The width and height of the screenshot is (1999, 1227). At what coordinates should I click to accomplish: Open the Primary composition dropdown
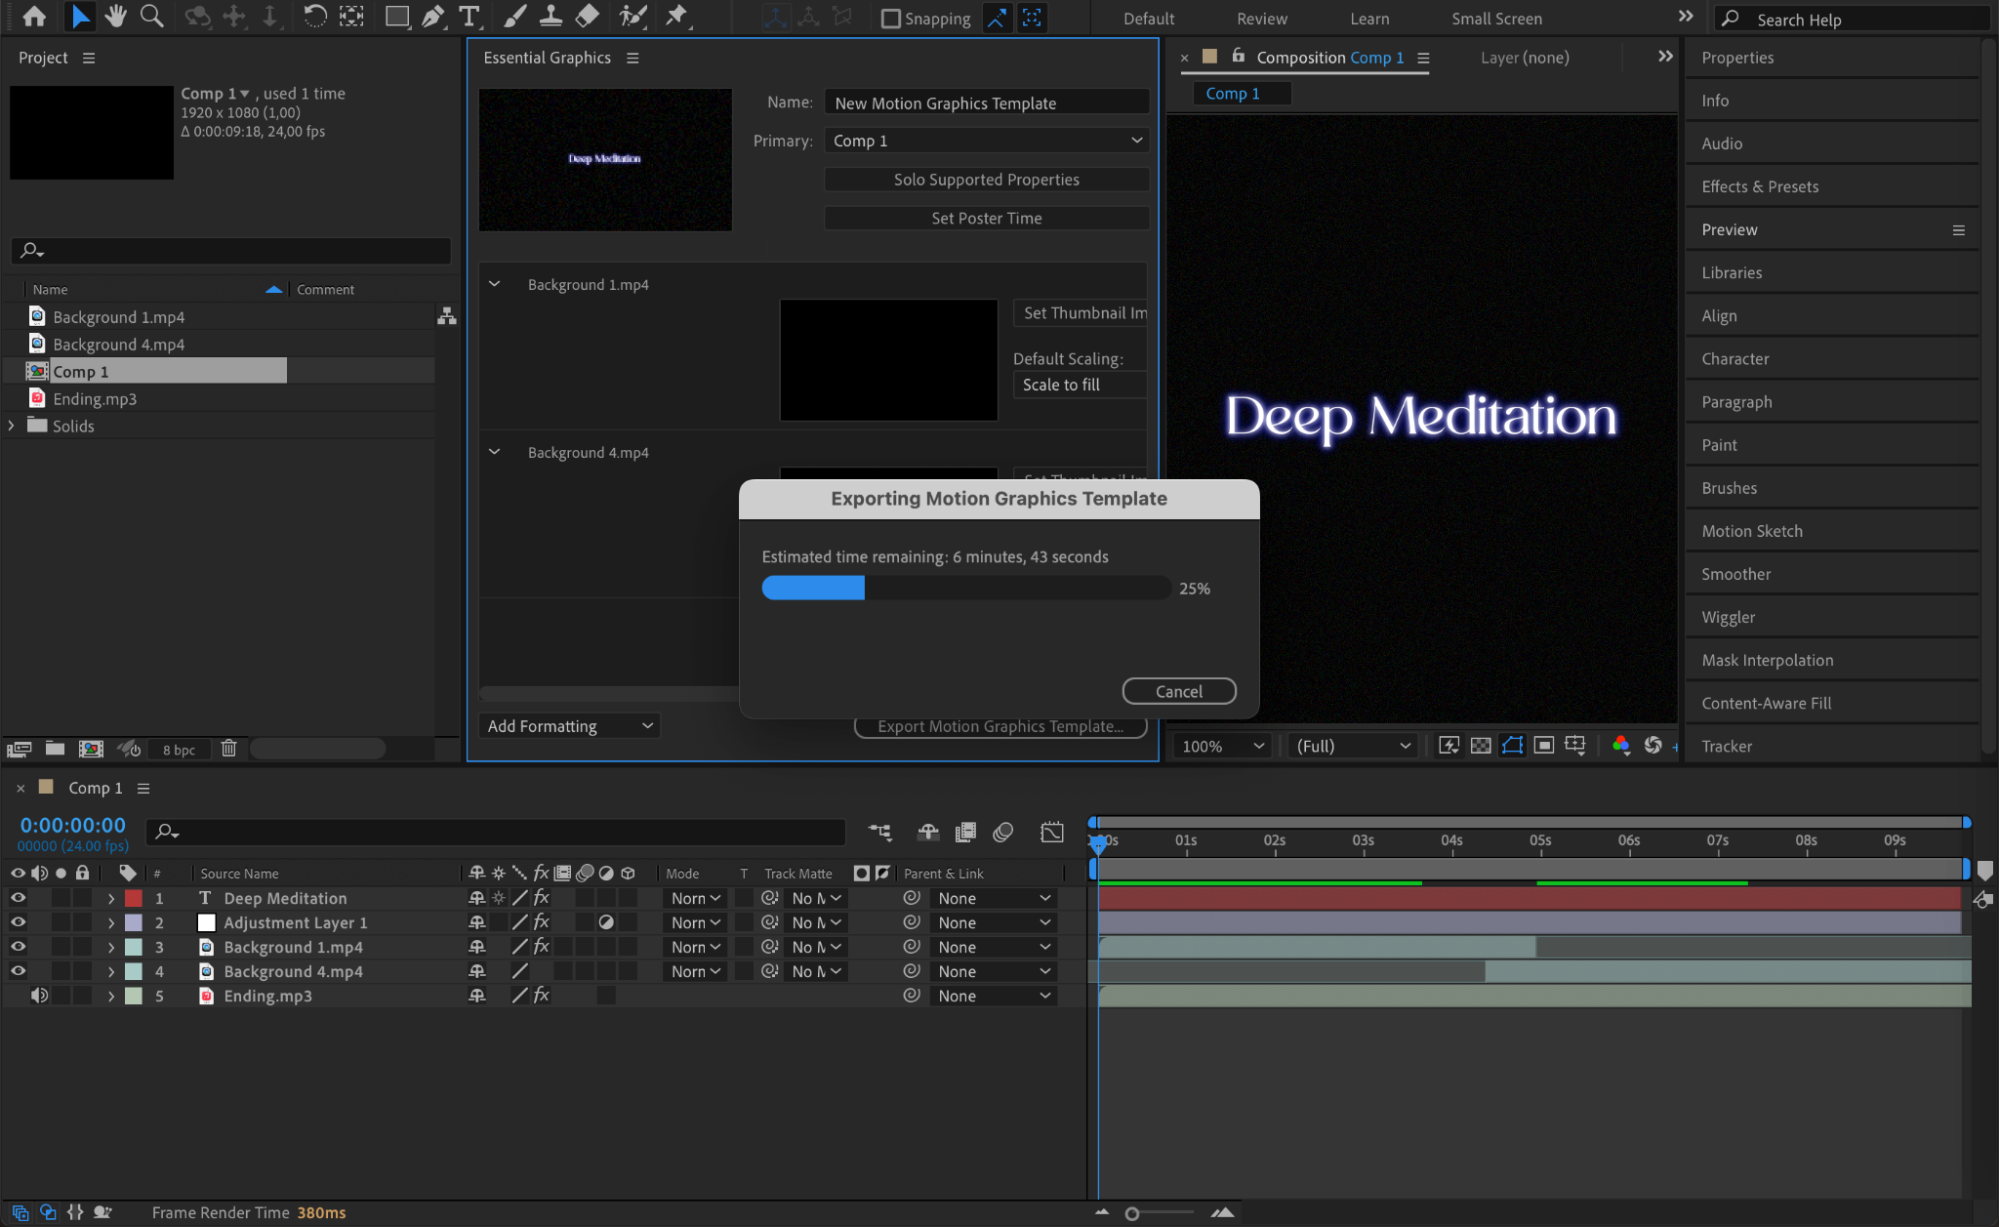pyautogui.click(x=986, y=141)
